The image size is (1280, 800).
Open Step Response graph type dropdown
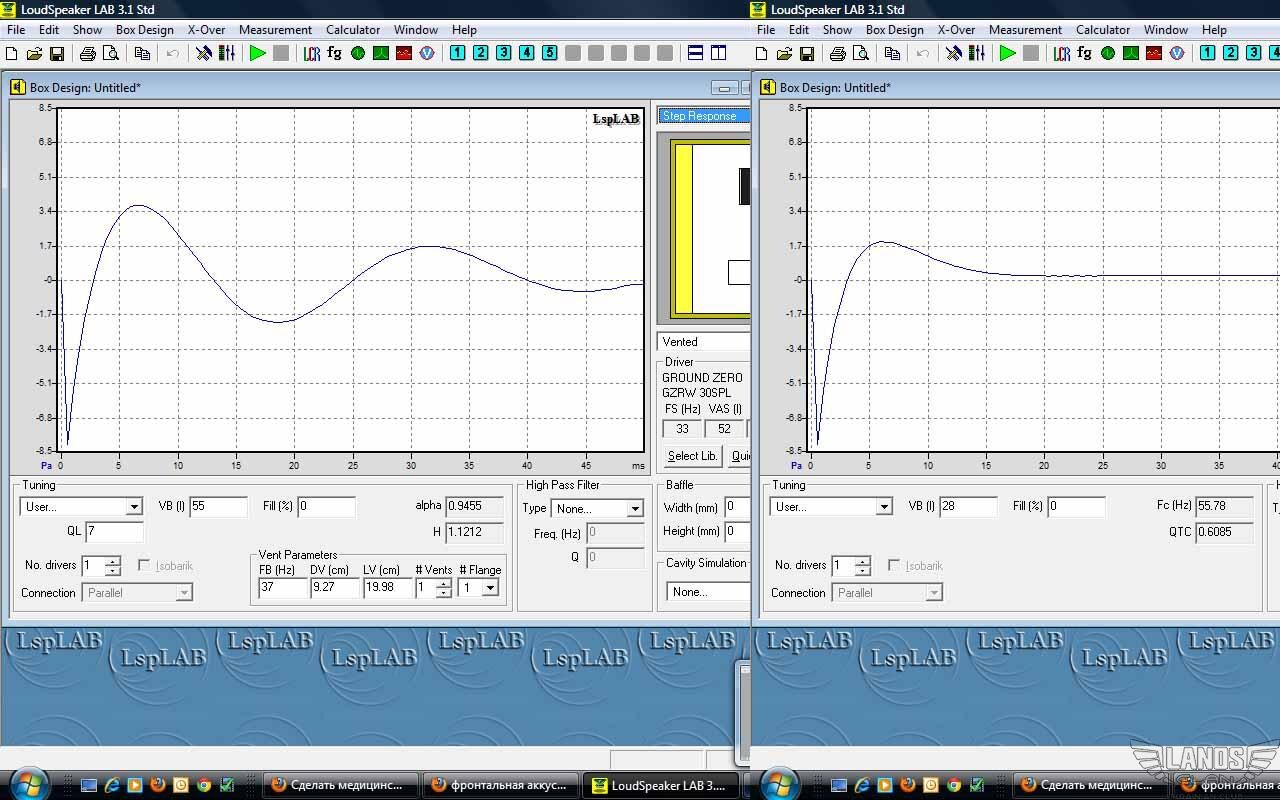tap(705, 116)
